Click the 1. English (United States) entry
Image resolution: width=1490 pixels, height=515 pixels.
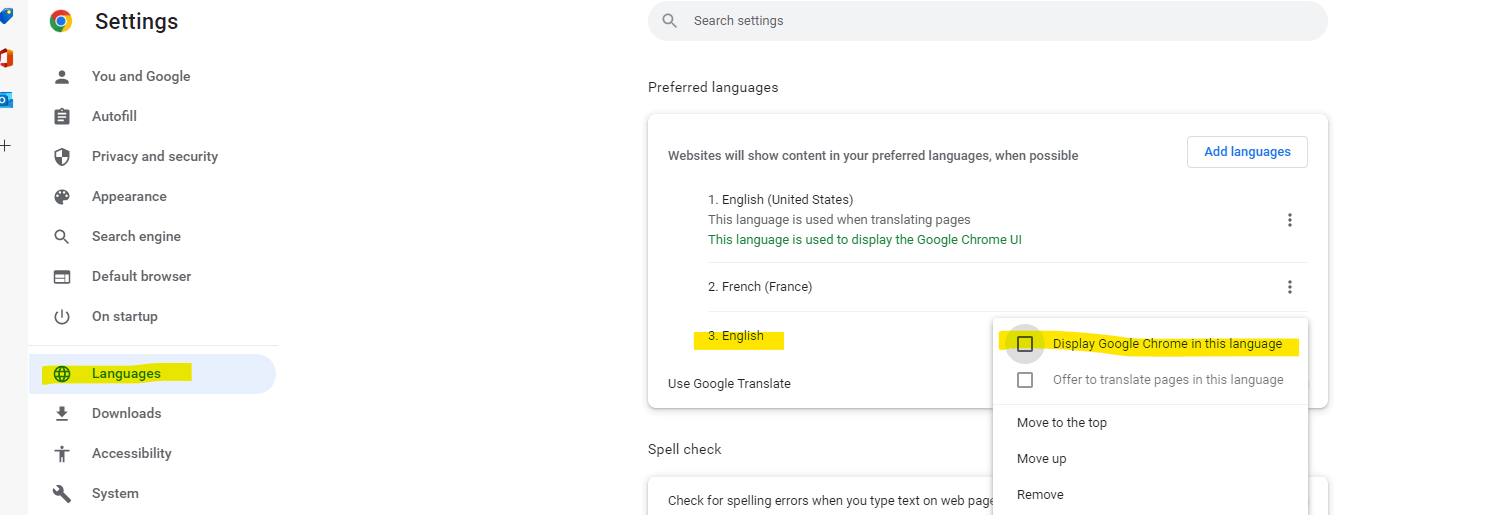point(781,200)
